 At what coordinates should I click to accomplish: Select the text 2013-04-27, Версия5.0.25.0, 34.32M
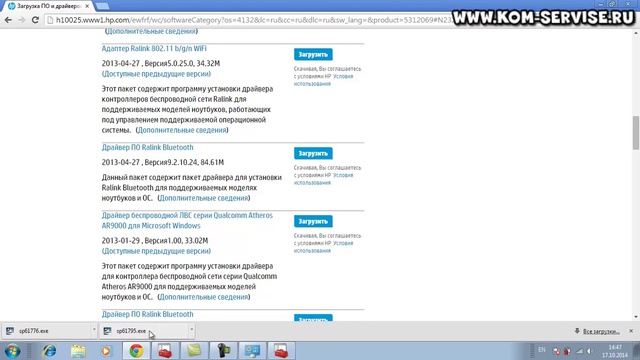161,63
